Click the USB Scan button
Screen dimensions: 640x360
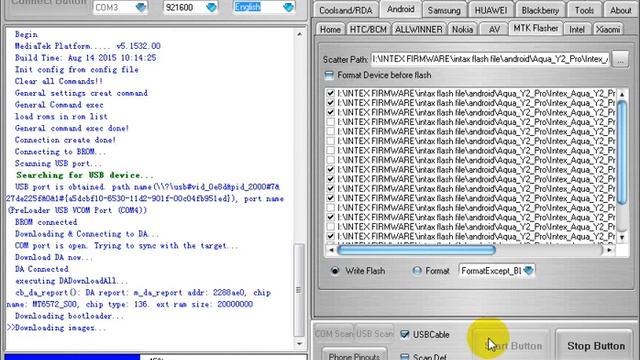tap(374, 334)
